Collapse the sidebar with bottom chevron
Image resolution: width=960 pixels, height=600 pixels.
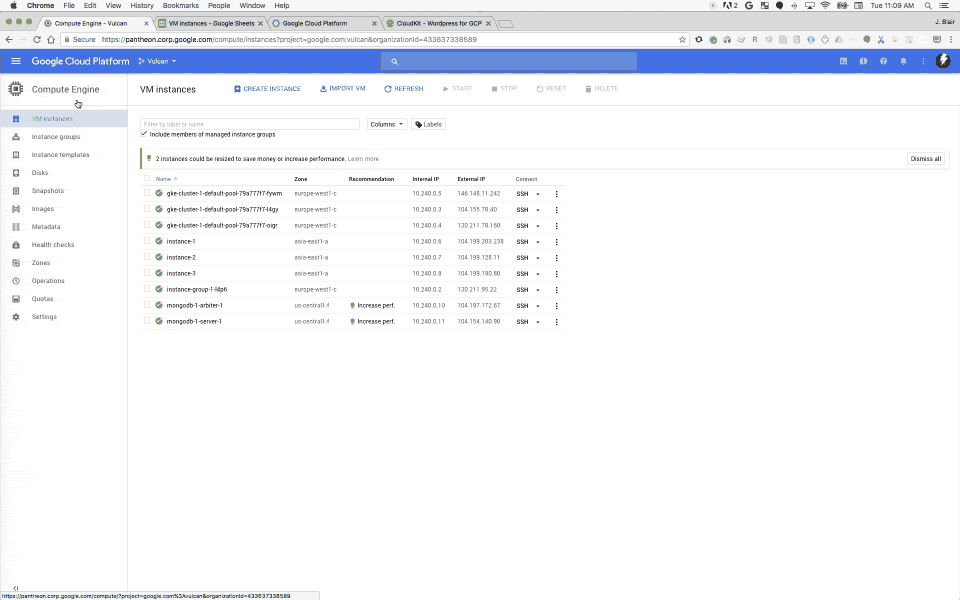coord(15,588)
